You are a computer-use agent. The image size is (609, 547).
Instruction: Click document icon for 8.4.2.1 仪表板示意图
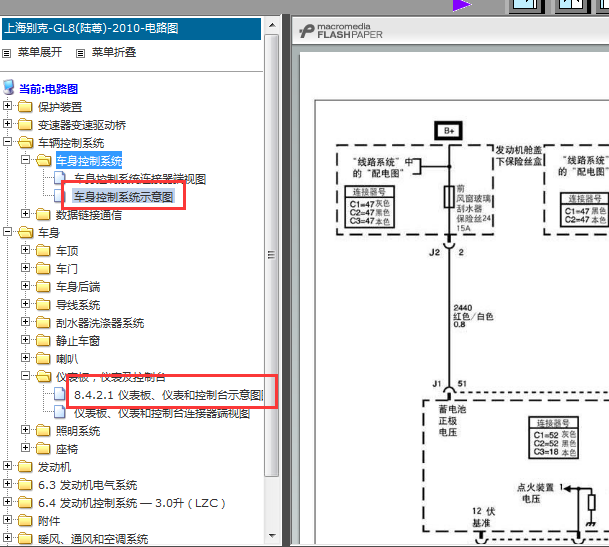tap(59, 394)
